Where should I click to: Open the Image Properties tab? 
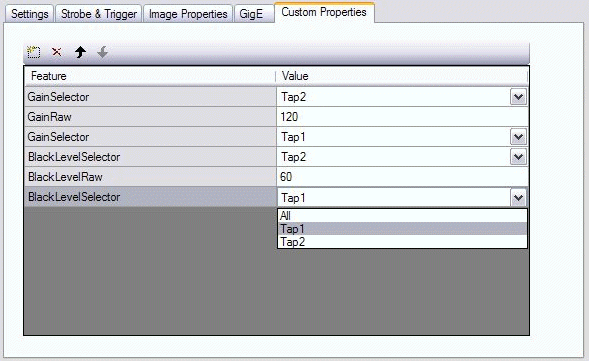coord(188,14)
